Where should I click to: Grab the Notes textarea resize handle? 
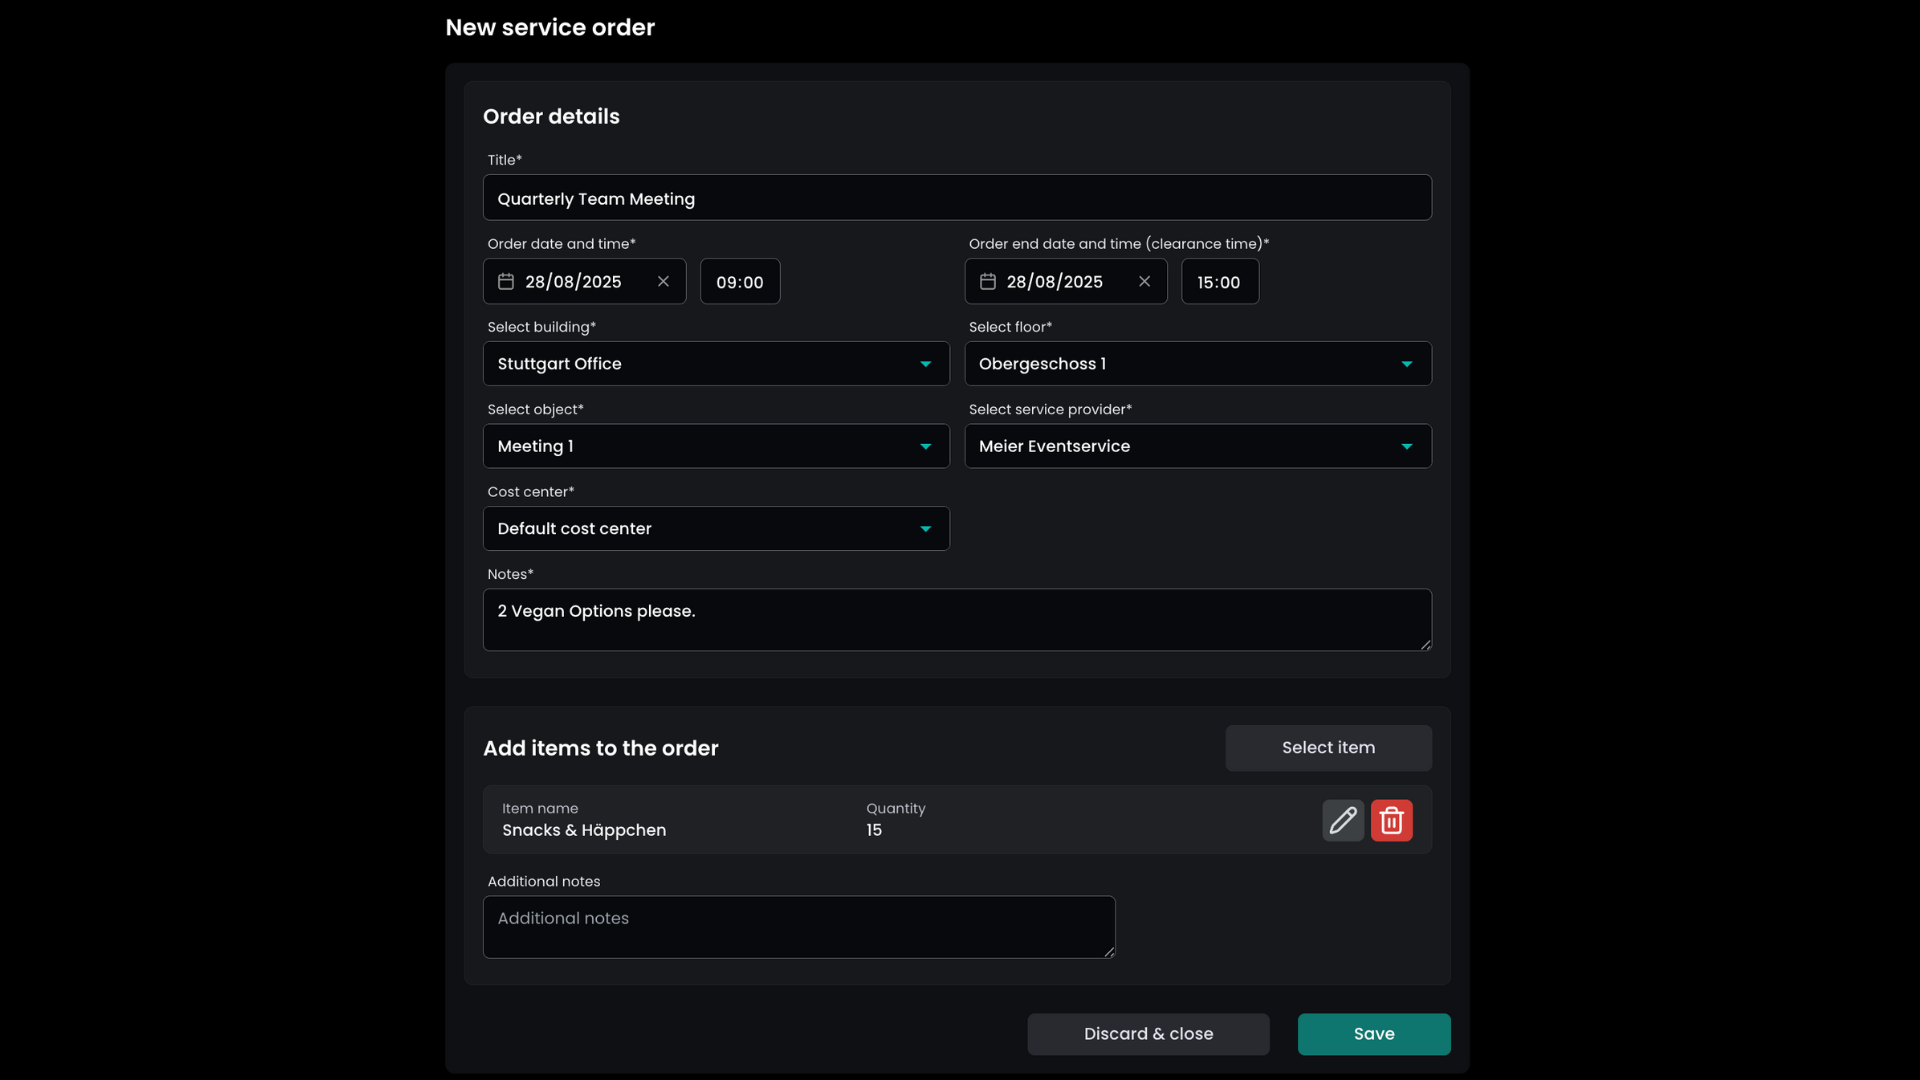[1425, 644]
